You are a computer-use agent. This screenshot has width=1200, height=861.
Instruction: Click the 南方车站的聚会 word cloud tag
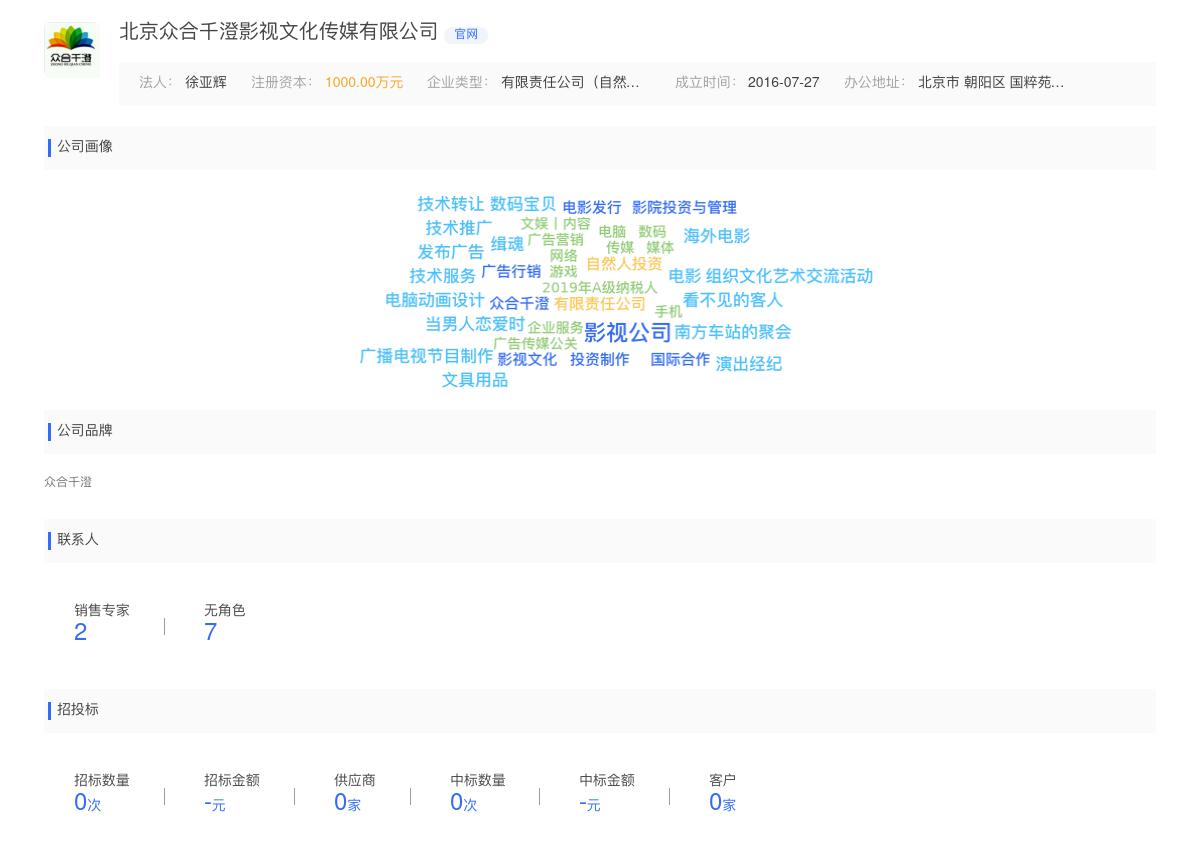tap(733, 332)
